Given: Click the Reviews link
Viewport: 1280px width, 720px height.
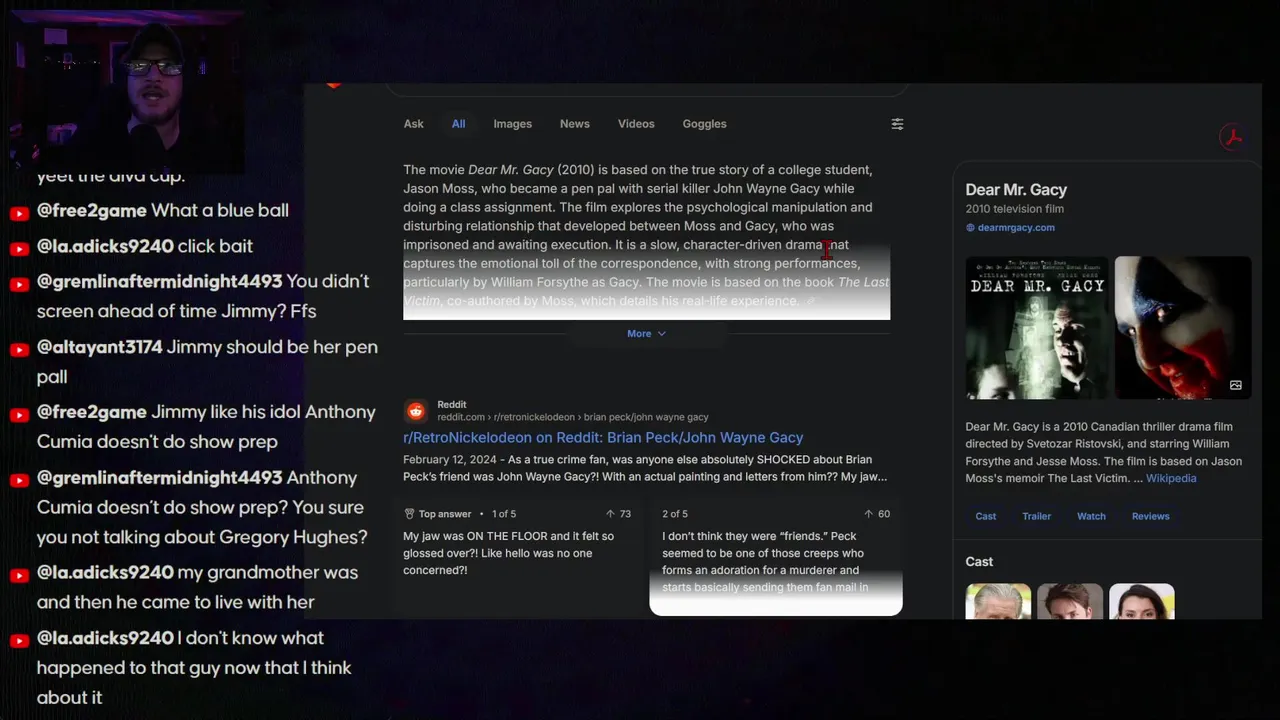Looking at the screenshot, I should pos(1150,516).
